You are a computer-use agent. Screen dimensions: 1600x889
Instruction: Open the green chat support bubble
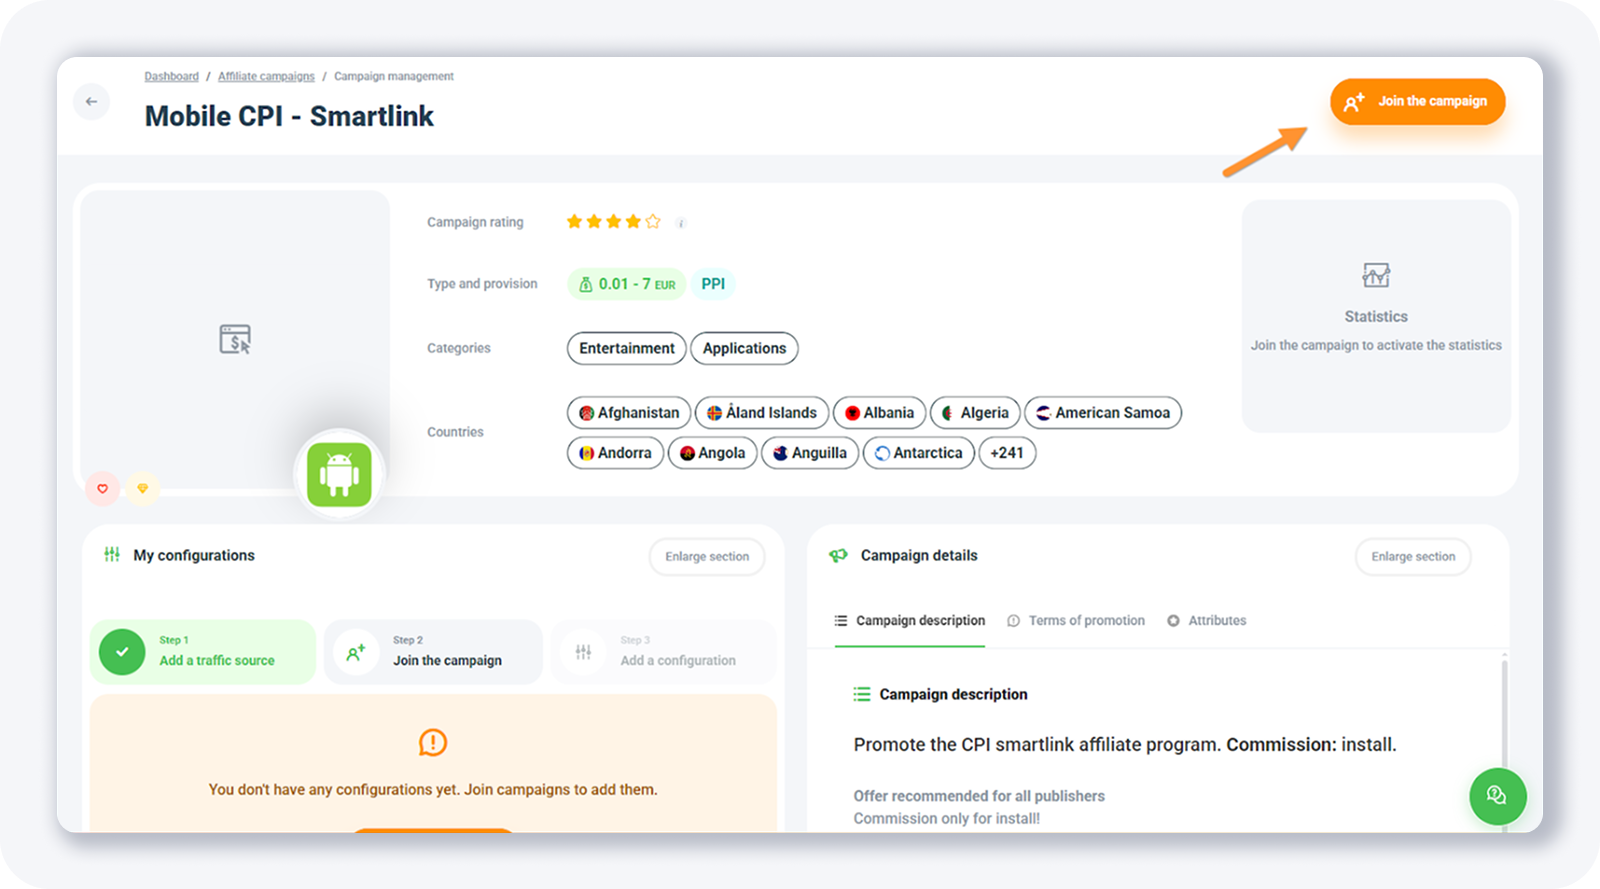point(1497,796)
